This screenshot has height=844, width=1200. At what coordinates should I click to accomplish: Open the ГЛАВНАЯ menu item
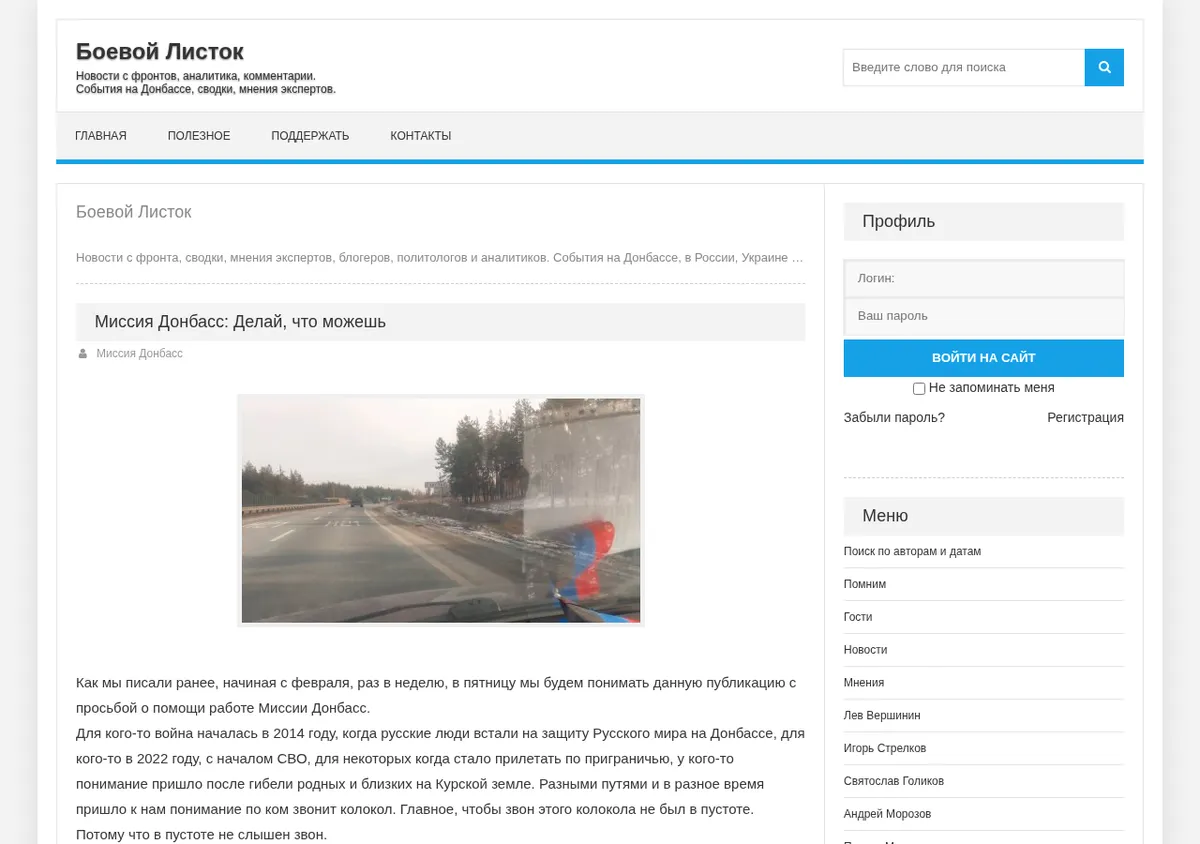101,136
